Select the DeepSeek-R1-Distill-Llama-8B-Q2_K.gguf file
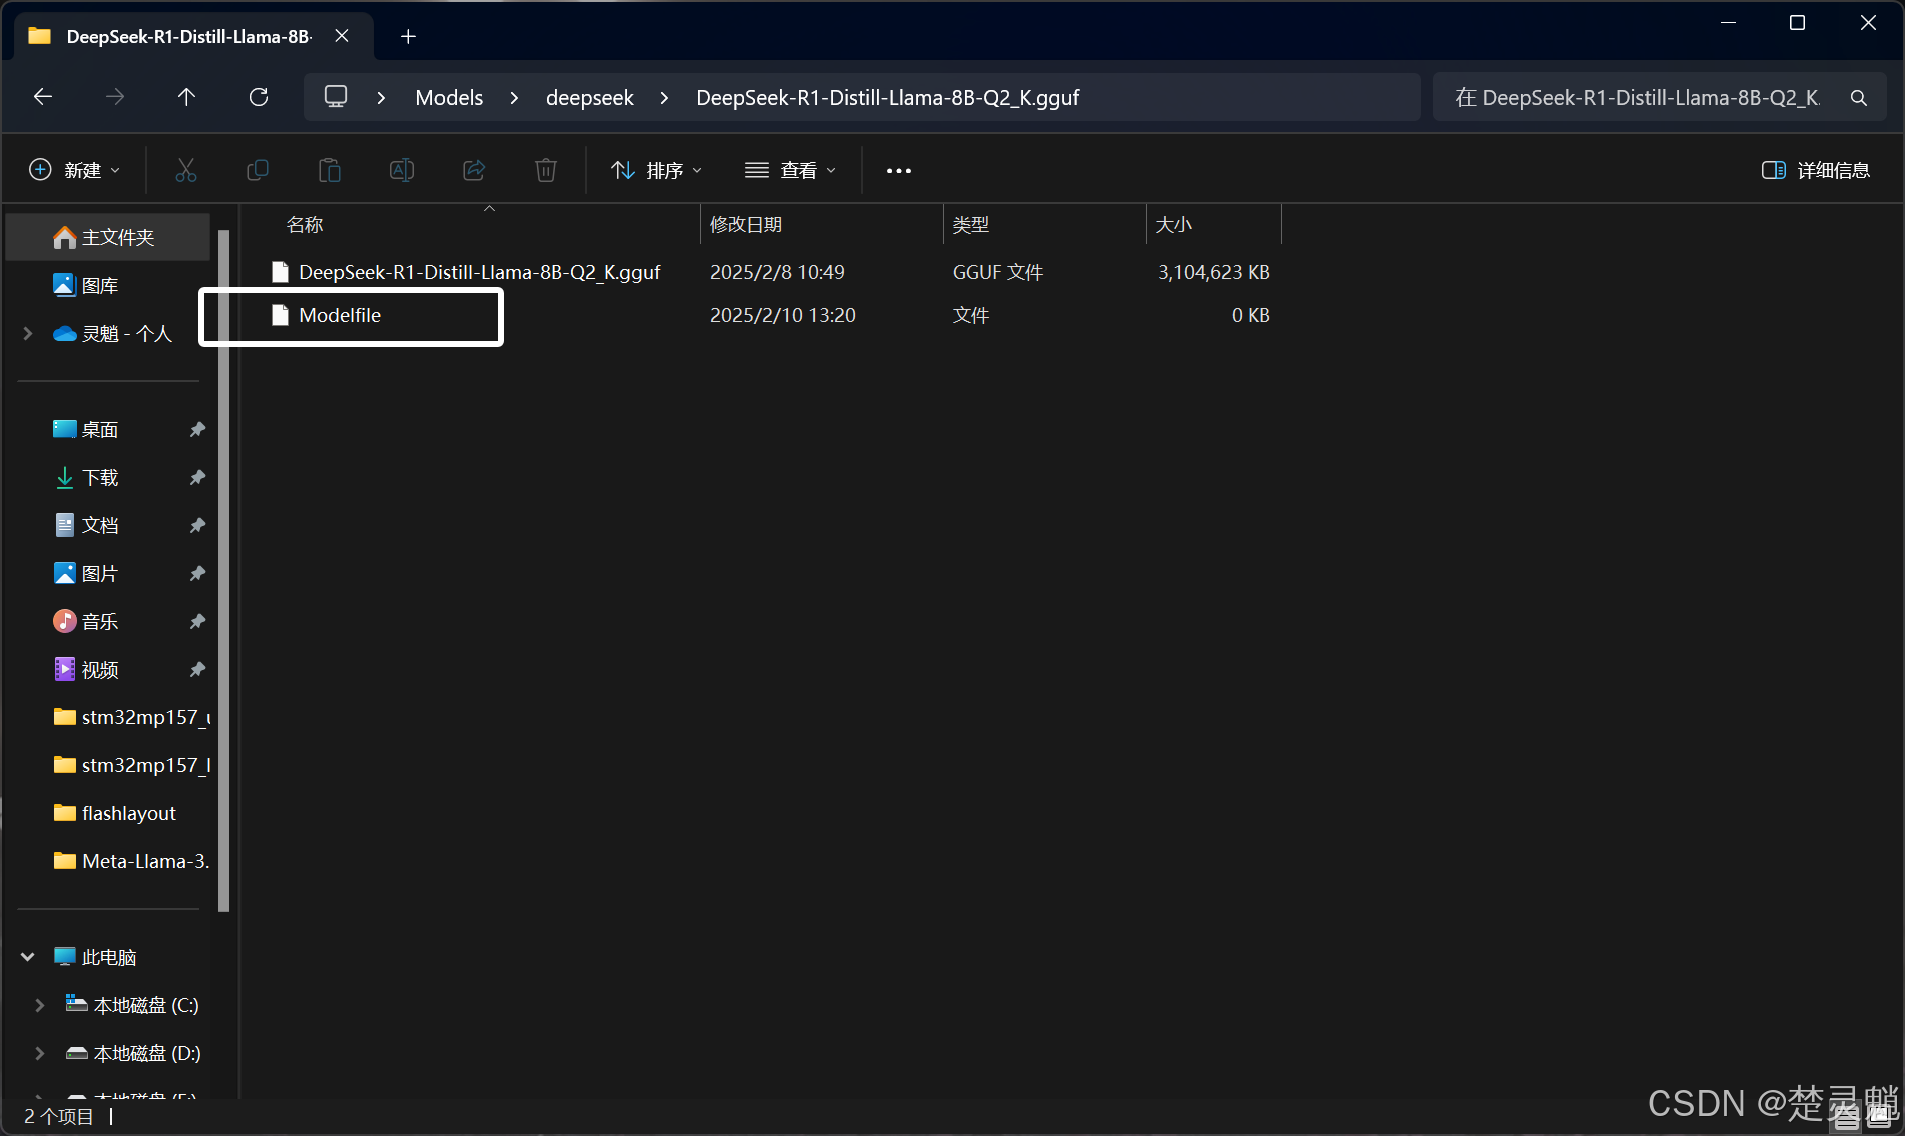Screen dimensions: 1905x1136 [479, 272]
